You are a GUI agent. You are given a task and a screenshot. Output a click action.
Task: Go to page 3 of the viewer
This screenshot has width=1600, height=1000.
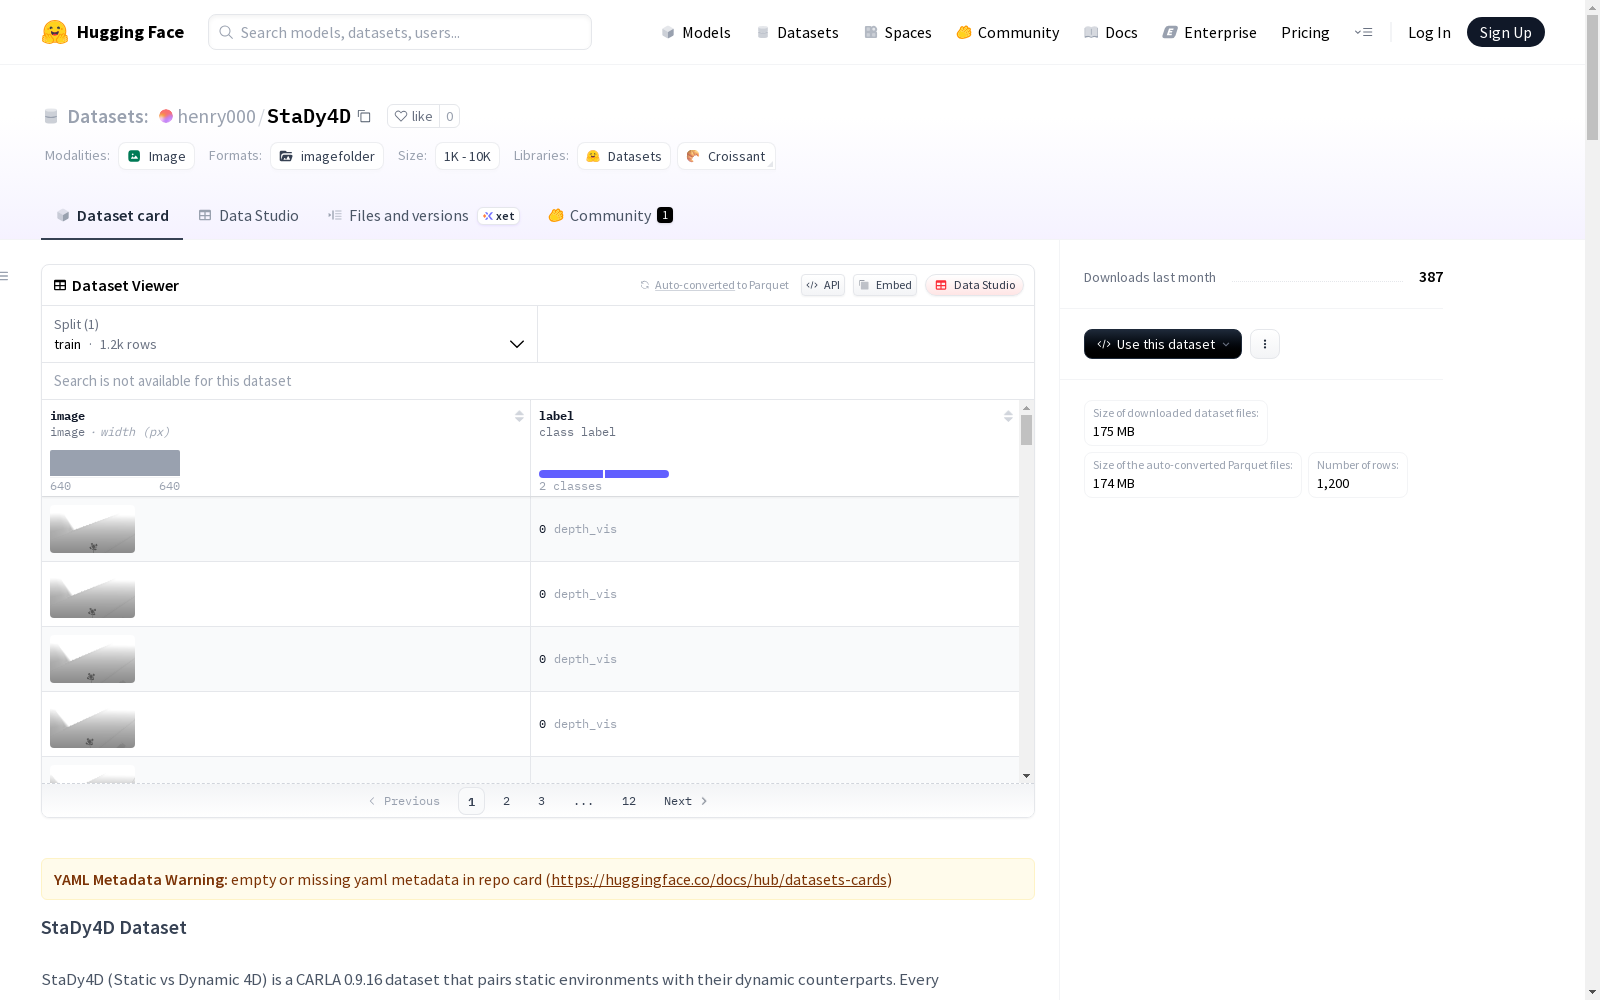coord(542,801)
